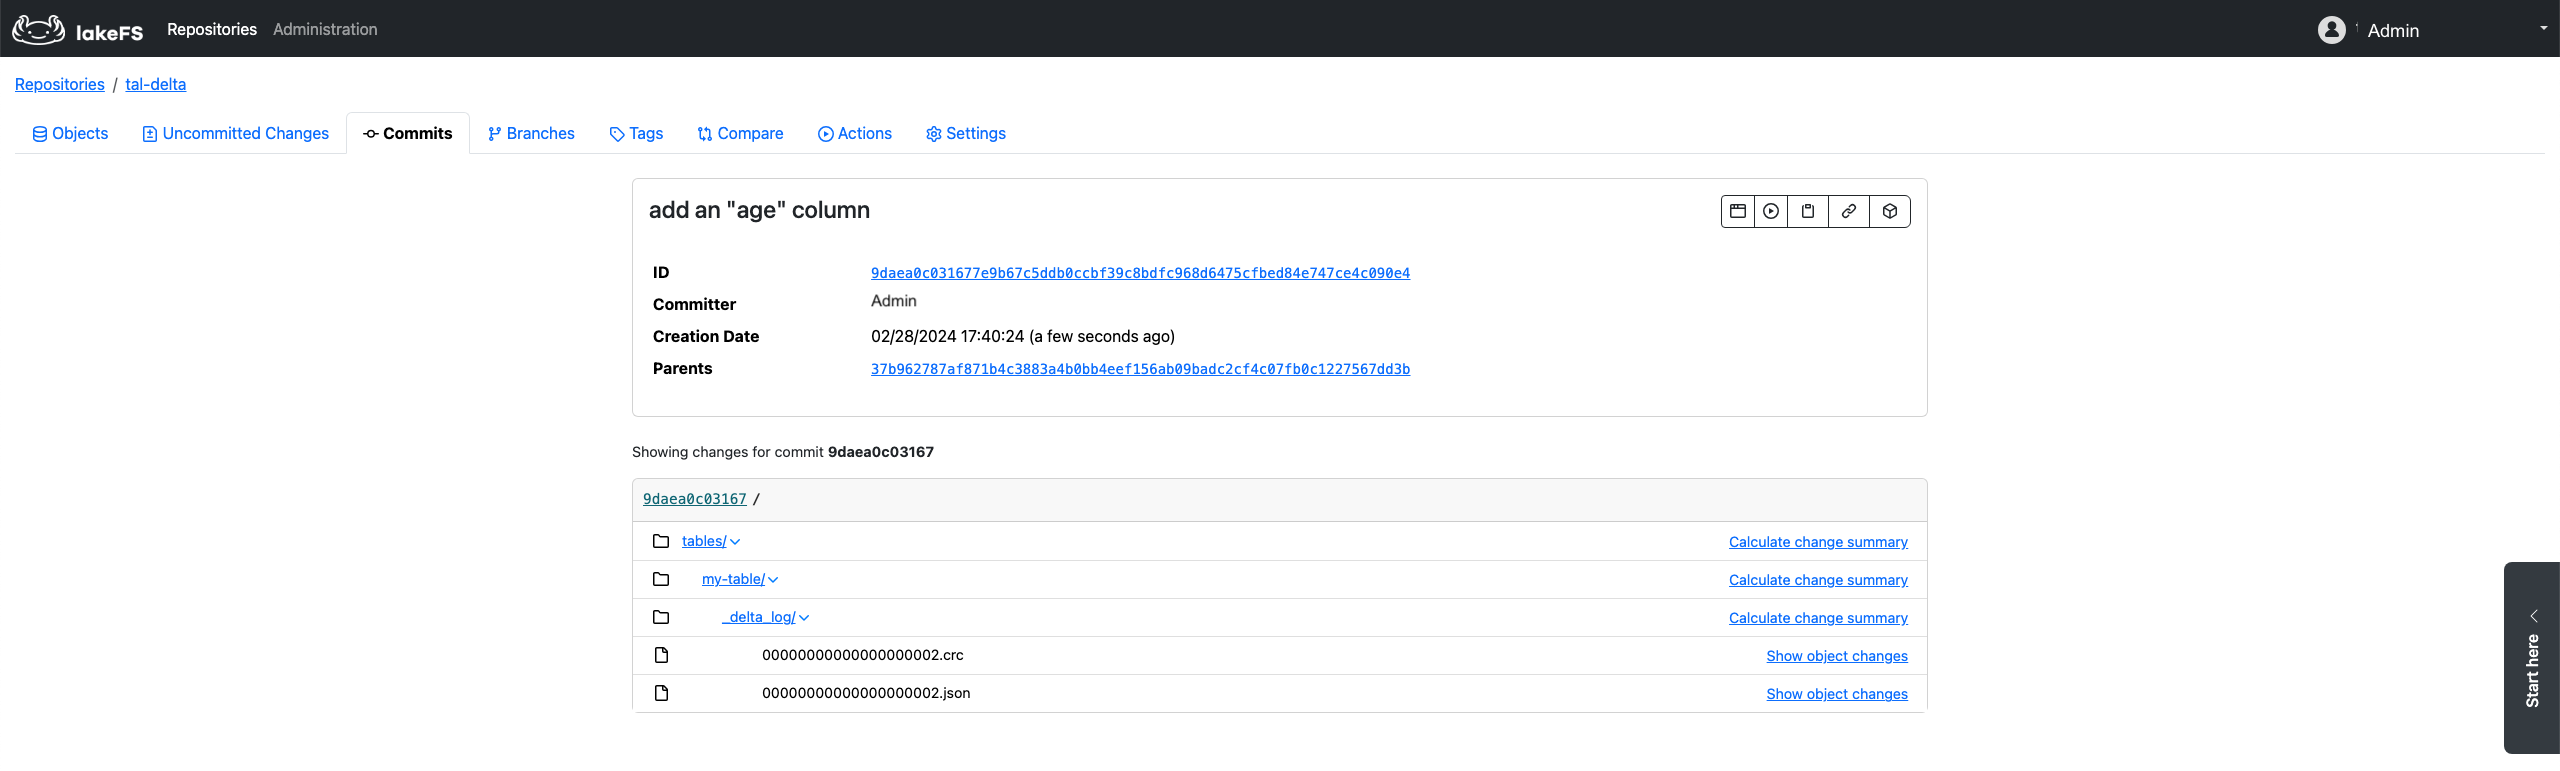Image resolution: width=2560 pixels, height=771 pixels.
Task: Open the Admin account dropdown arrow
Action: pyautogui.click(x=2543, y=29)
